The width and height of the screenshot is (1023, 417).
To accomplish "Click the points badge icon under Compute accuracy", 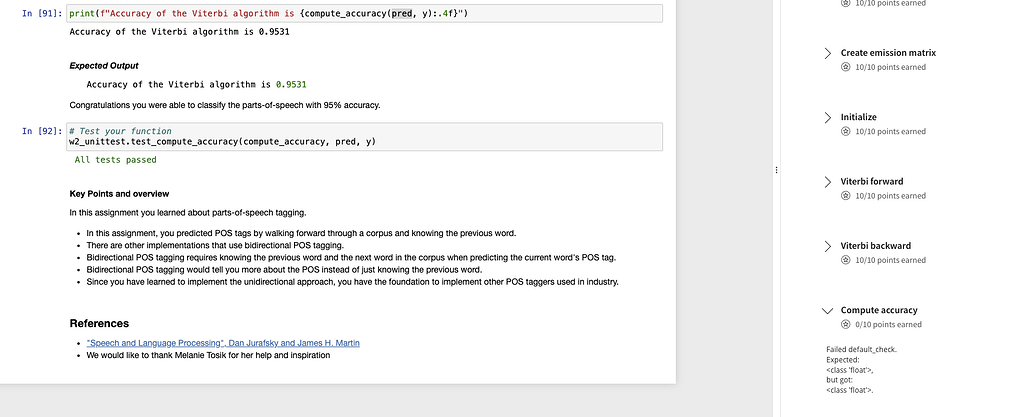I will (846, 324).
